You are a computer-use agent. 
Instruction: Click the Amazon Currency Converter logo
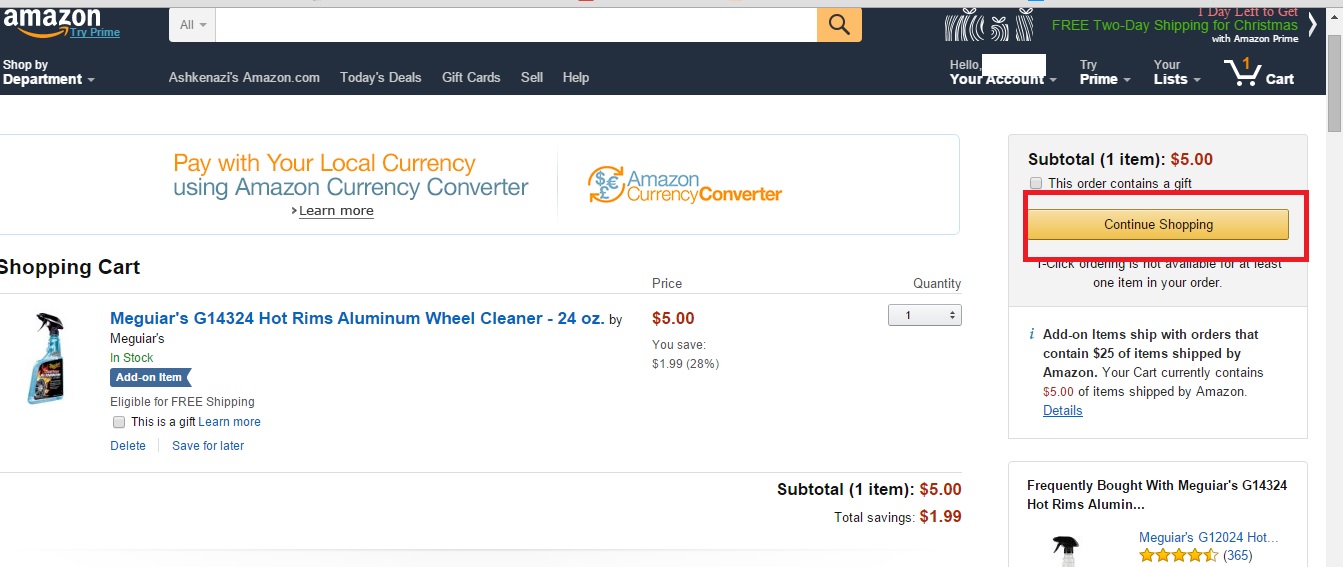pos(685,184)
